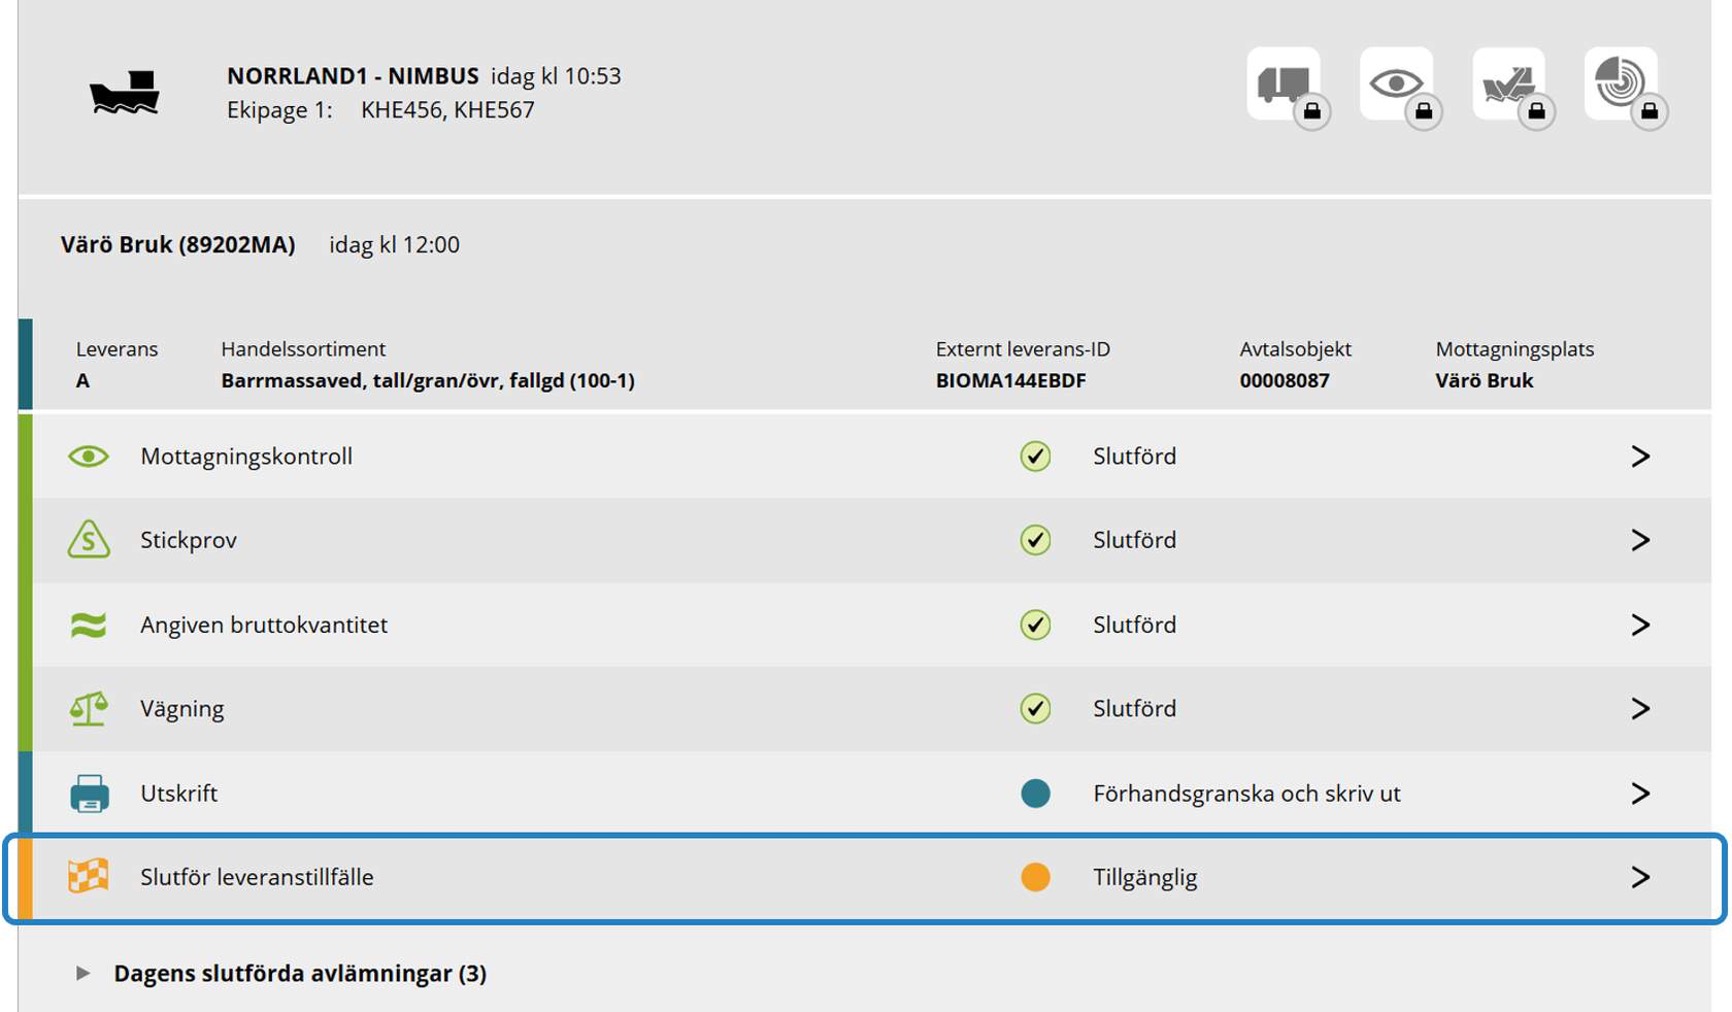Click Förhandsgranska och skriv ut
Viewport: 1732px width, 1012px height.
pyautogui.click(x=1246, y=794)
